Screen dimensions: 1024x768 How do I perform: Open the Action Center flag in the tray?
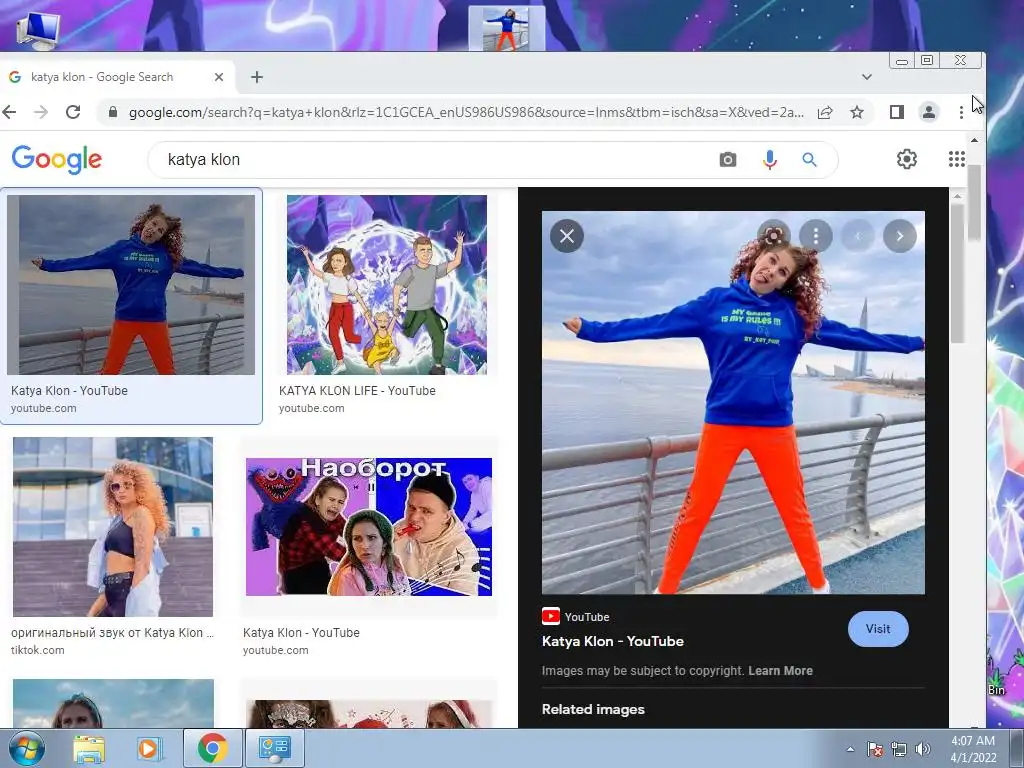[875, 749]
